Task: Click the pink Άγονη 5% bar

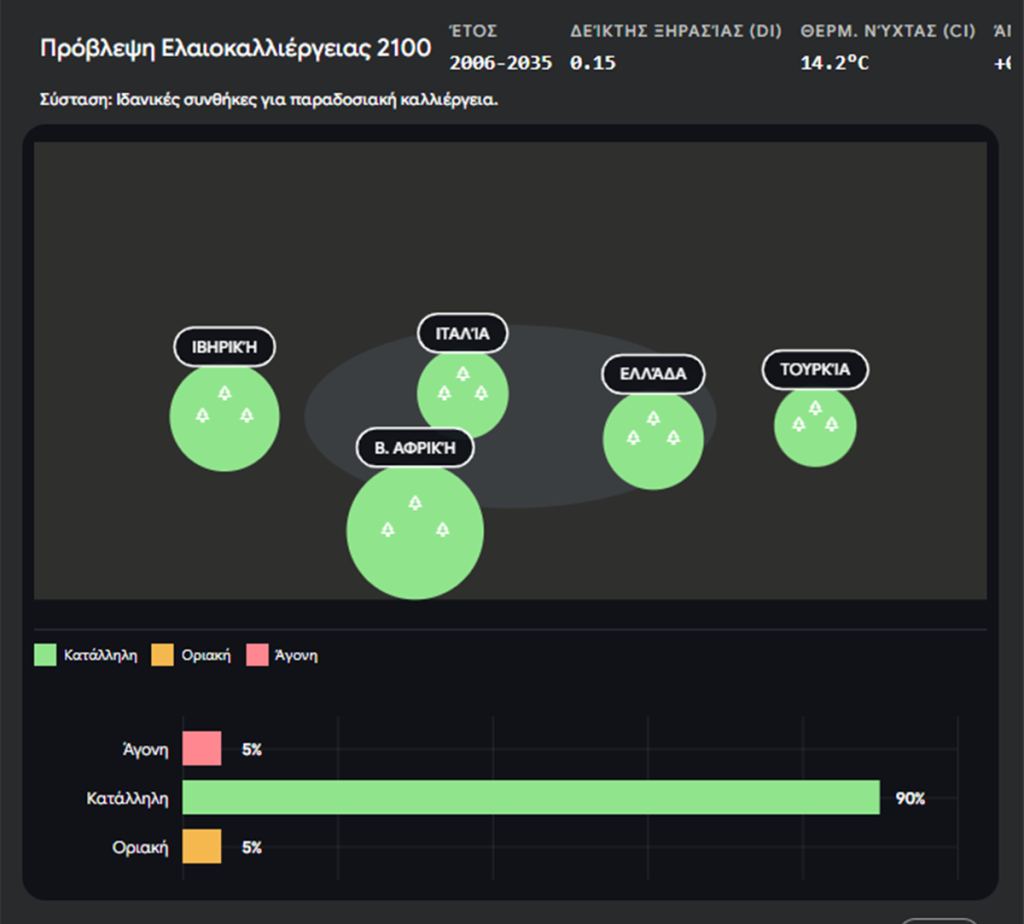Action: (x=201, y=749)
